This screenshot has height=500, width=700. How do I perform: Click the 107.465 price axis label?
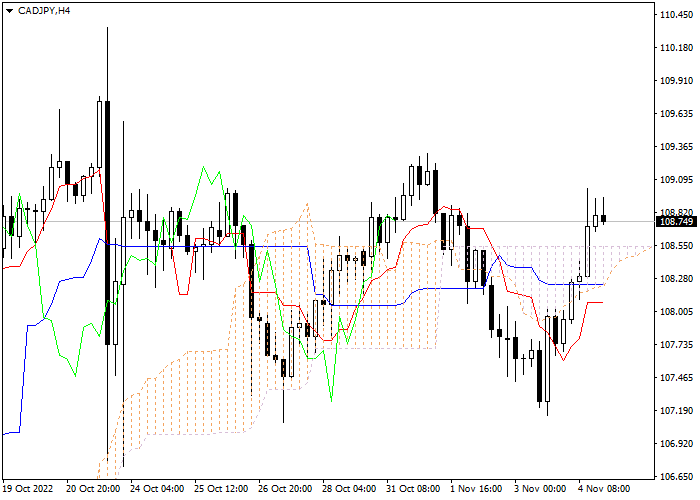tap(676, 378)
